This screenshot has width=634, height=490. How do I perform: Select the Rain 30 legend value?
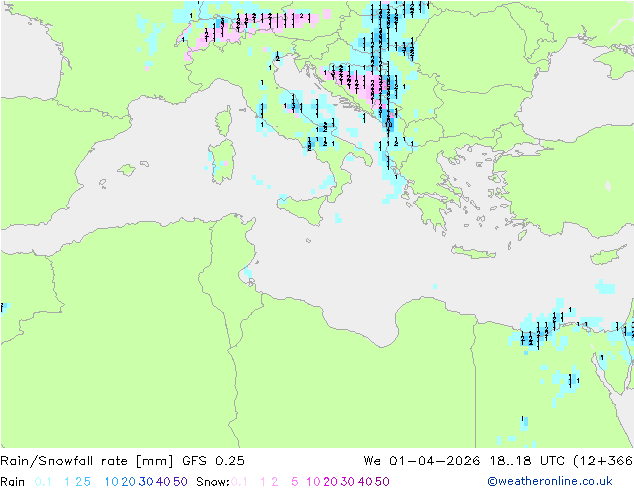pyautogui.click(x=146, y=482)
